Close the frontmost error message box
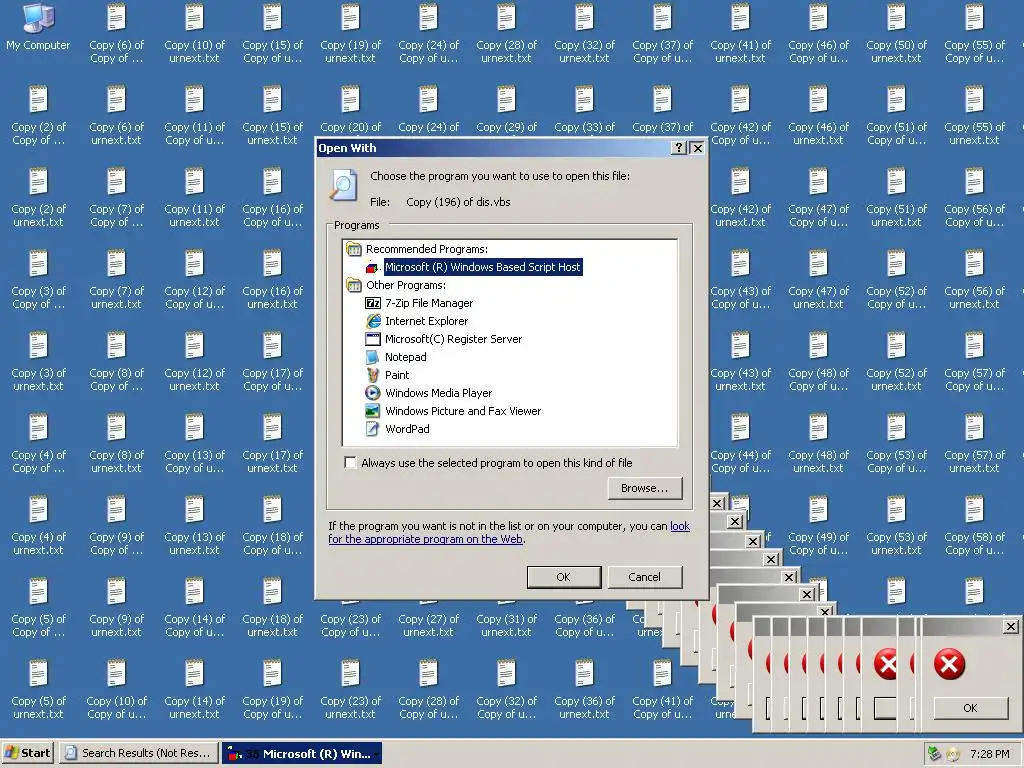Image resolution: width=1024 pixels, height=768 pixels. click(x=1010, y=627)
